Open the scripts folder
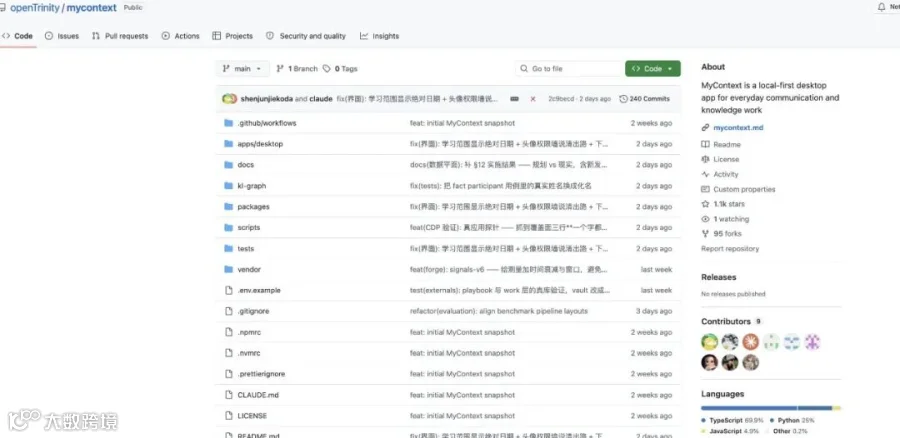The width and height of the screenshot is (900, 438). 249,227
